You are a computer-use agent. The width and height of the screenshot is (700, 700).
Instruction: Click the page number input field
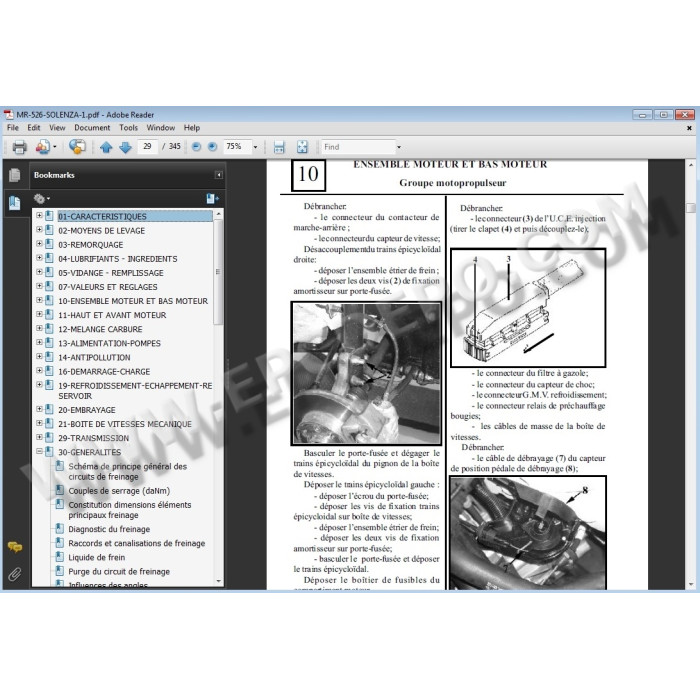[148, 146]
